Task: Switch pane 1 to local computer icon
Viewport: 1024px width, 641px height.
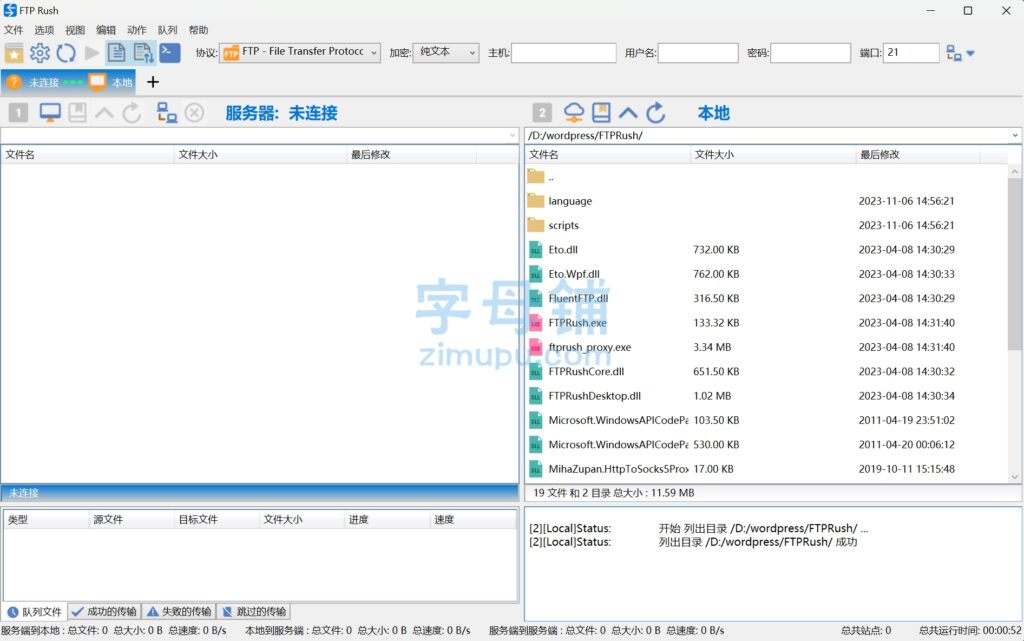Action: (50, 112)
